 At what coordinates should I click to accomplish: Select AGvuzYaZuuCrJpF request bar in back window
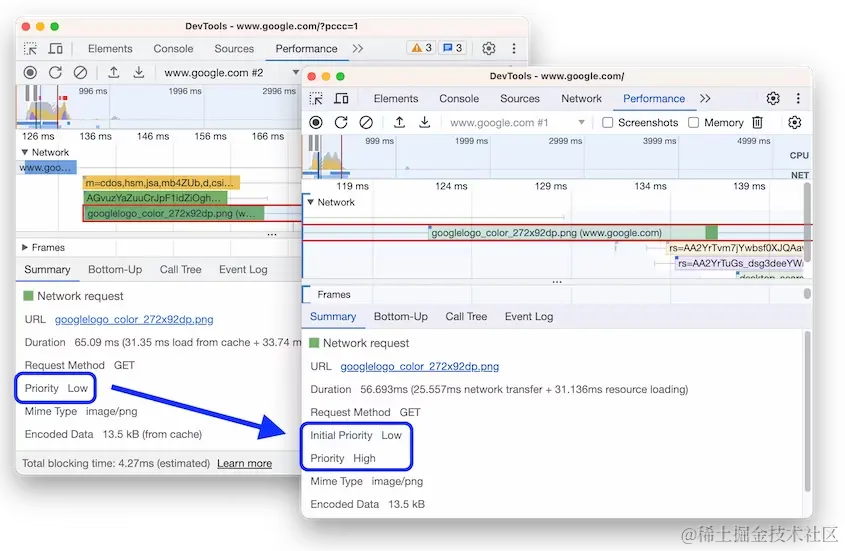tap(155, 198)
